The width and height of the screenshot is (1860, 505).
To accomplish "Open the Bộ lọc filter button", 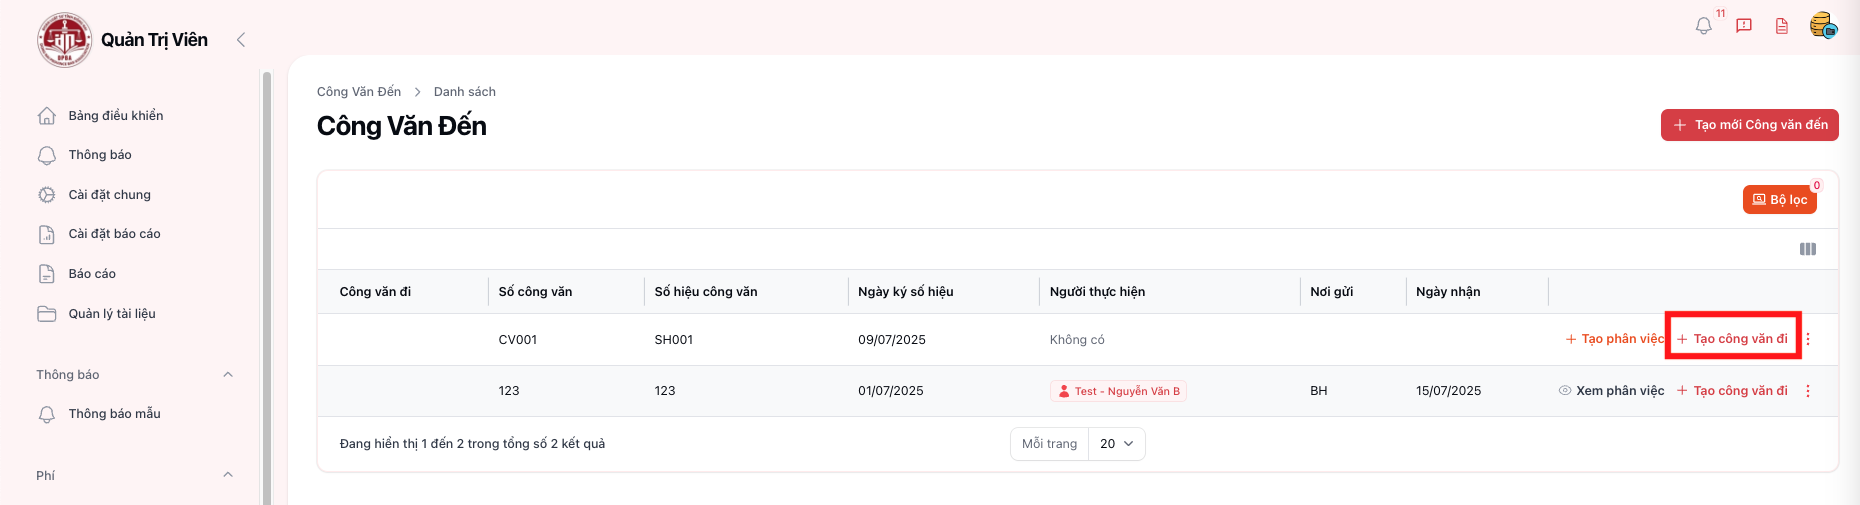I will point(1779,200).
